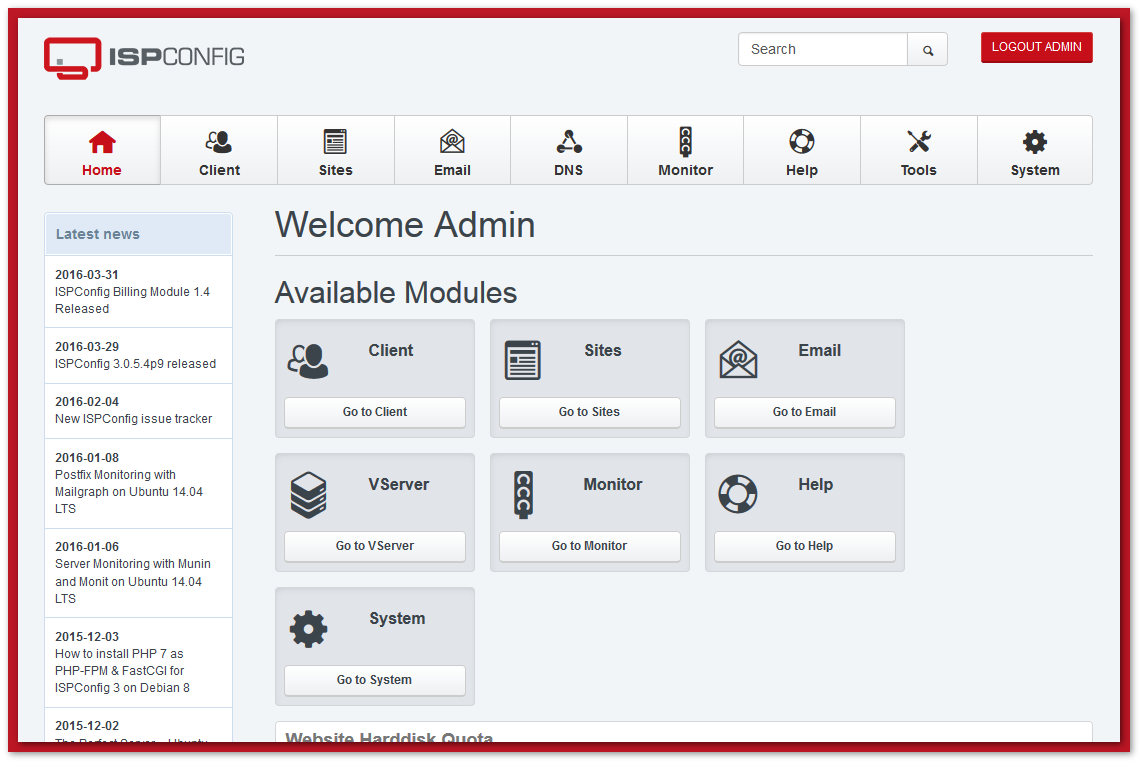The width and height of the screenshot is (1142, 764).
Task: Log out with the LOGOUT ADMIN button
Action: [x=1036, y=47]
